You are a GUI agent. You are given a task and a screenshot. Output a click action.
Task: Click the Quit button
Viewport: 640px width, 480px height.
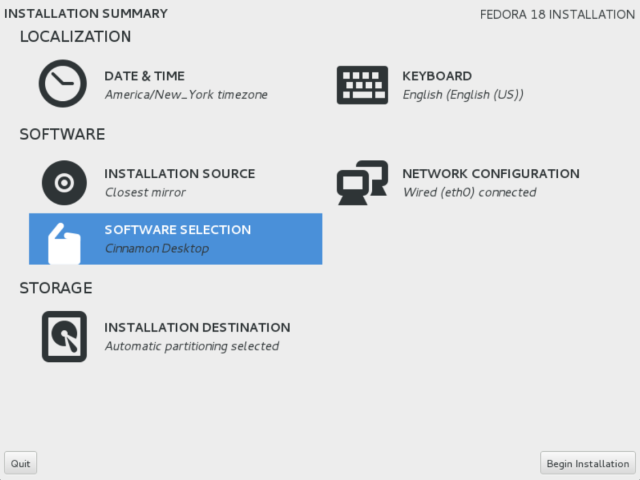point(20,463)
